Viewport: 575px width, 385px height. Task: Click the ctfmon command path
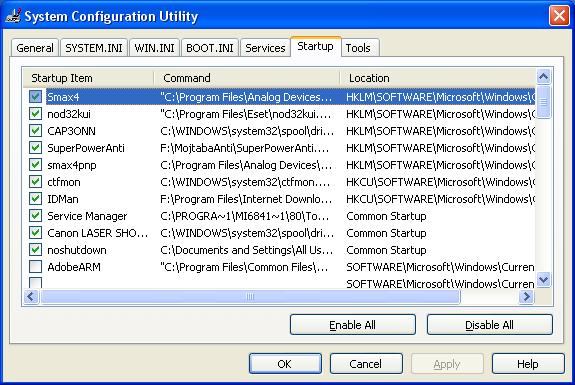[x=245, y=182]
